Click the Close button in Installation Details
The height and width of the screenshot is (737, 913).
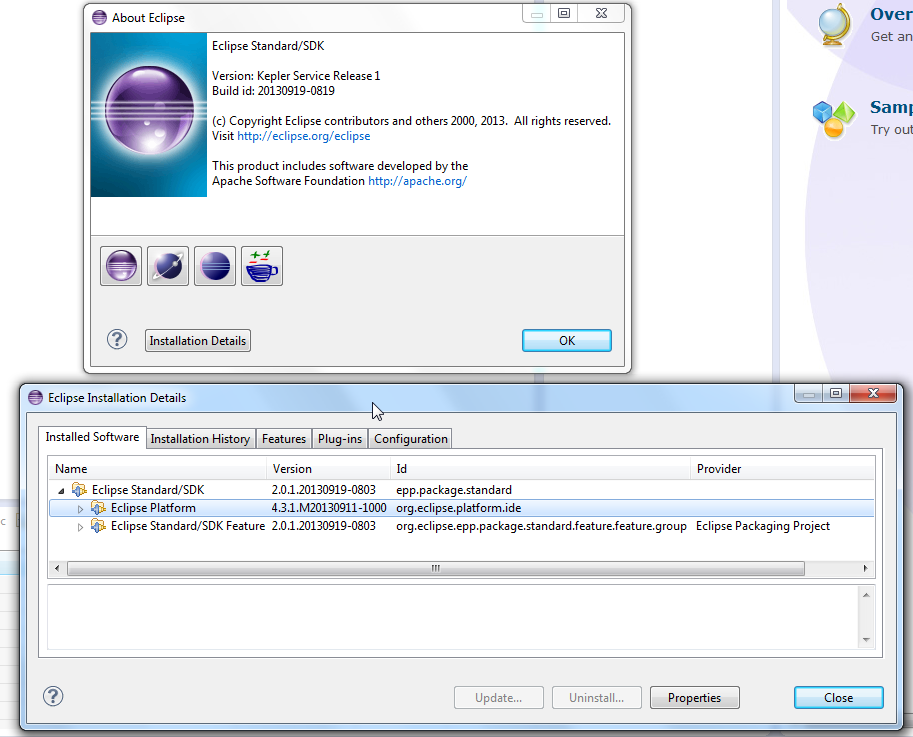coord(838,697)
